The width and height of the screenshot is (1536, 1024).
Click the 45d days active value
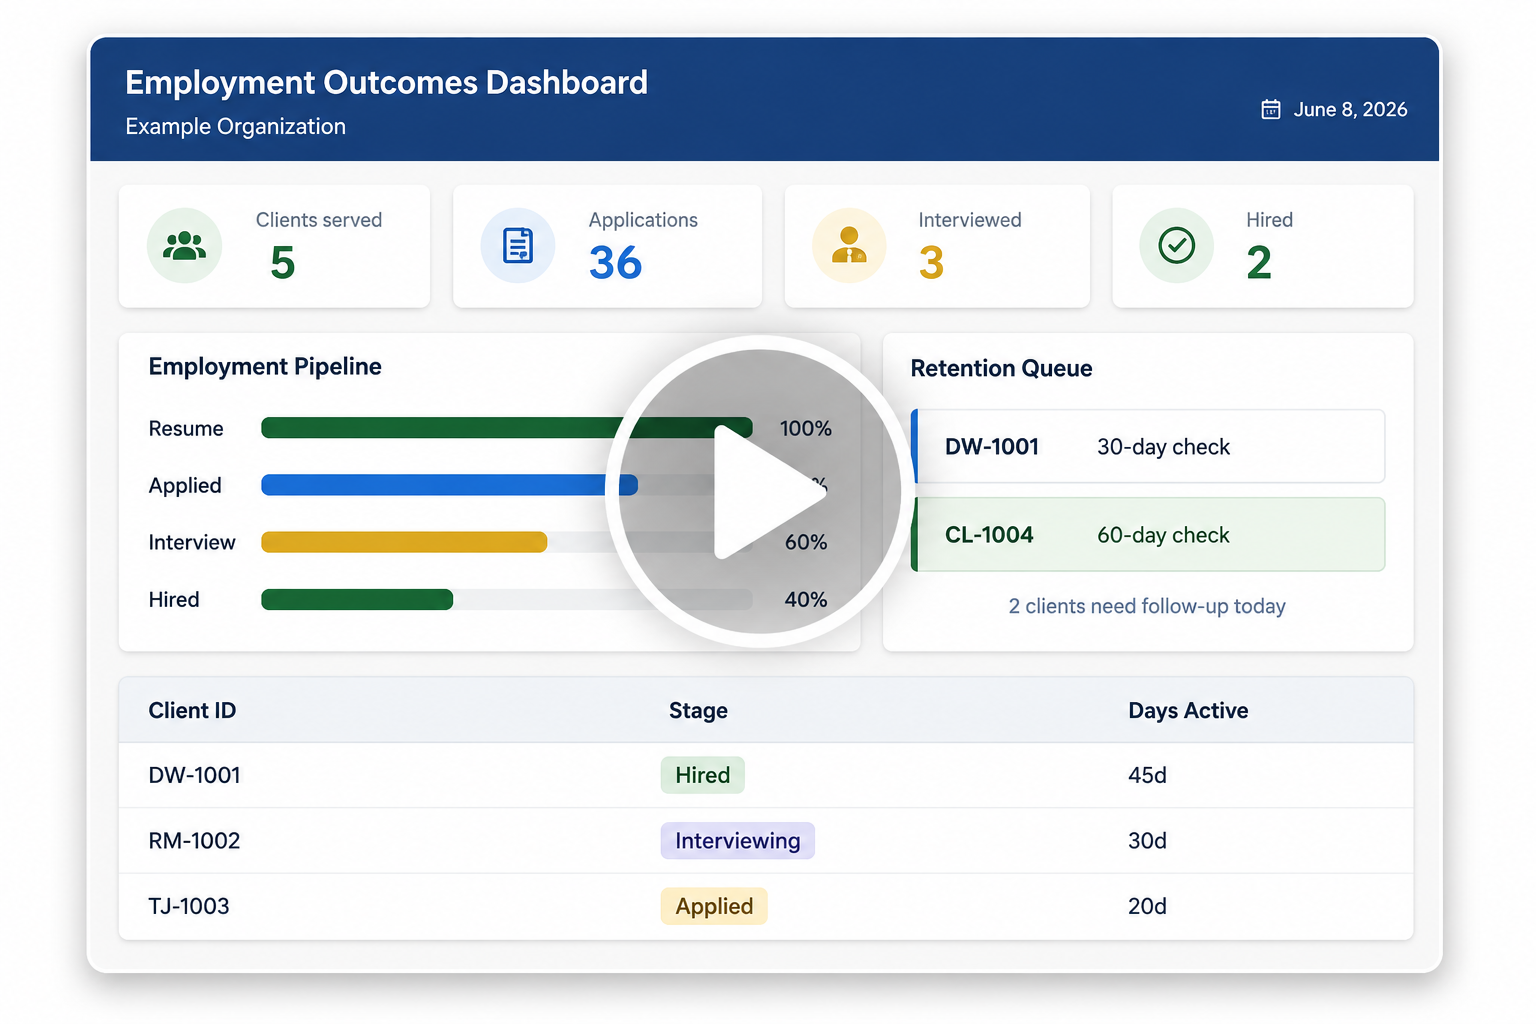tap(1147, 775)
